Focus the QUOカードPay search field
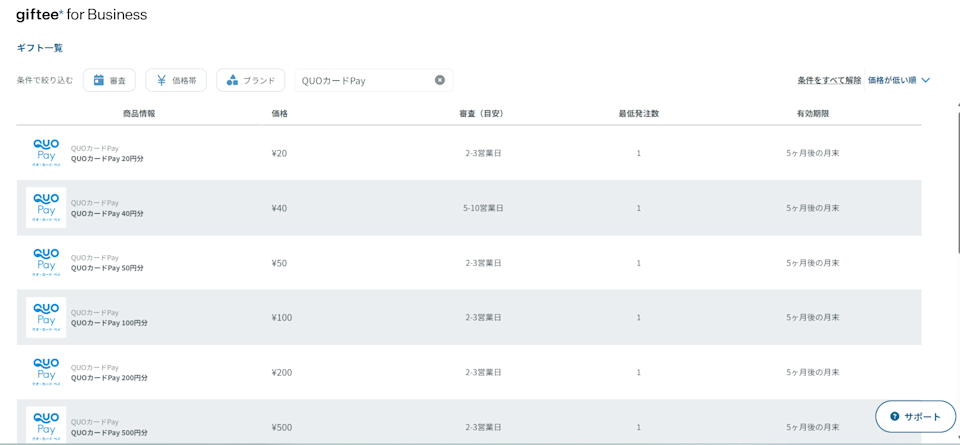 pos(374,80)
